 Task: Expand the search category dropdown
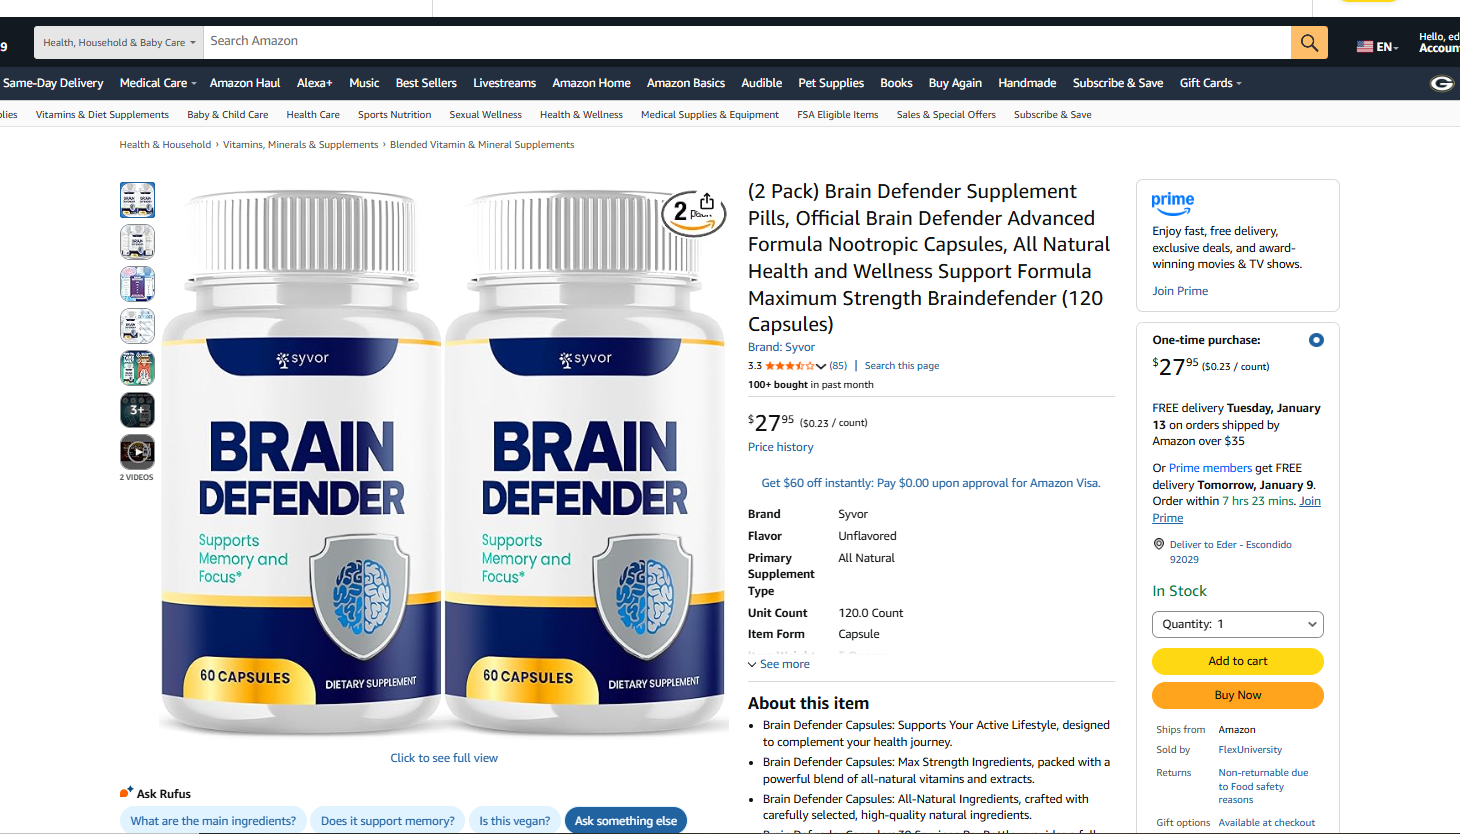119,42
